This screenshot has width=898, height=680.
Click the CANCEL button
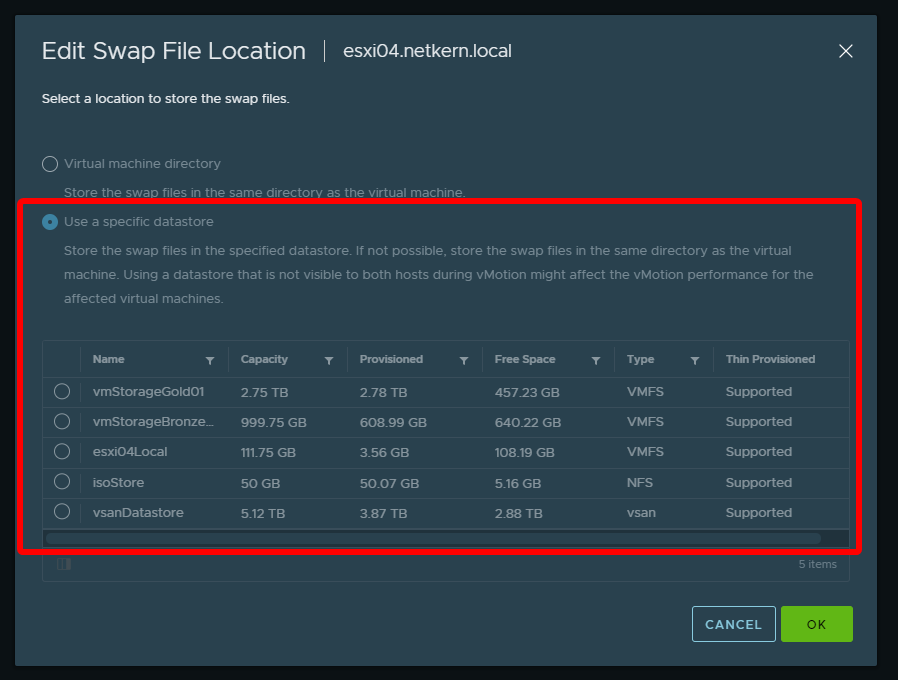click(734, 624)
